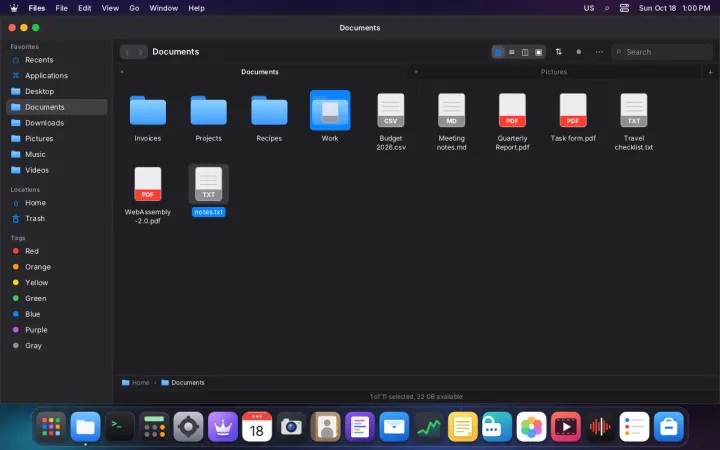Switch to gallery view
This screenshot has height=450, width=720.
click(x=539, y=52)
